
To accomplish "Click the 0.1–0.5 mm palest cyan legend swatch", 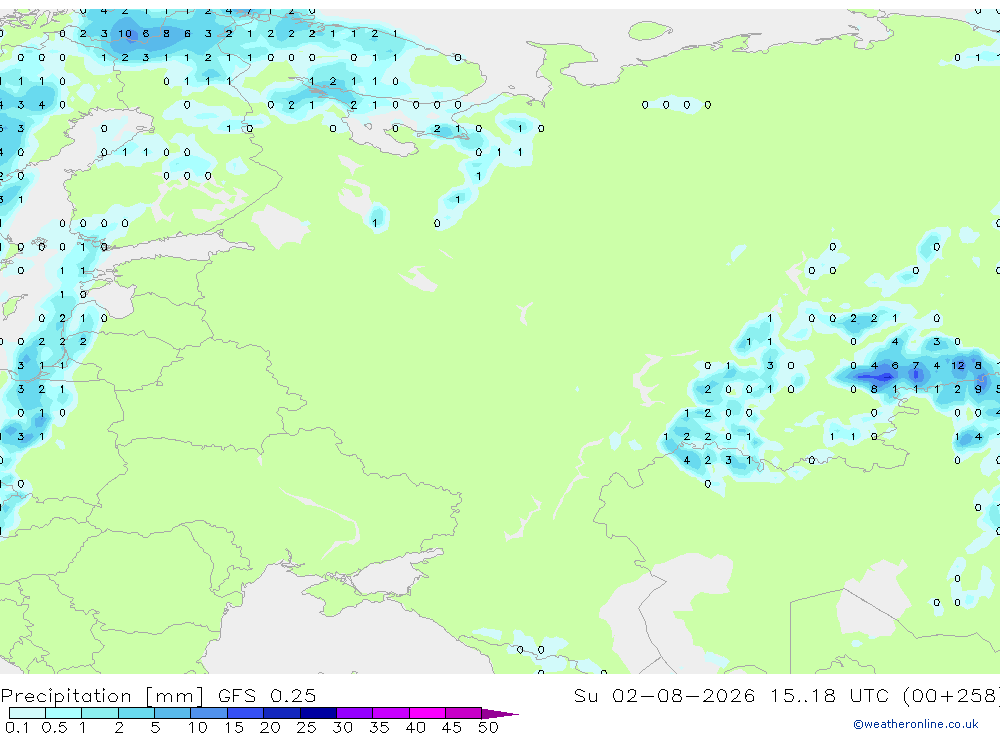I will [27, 713].
